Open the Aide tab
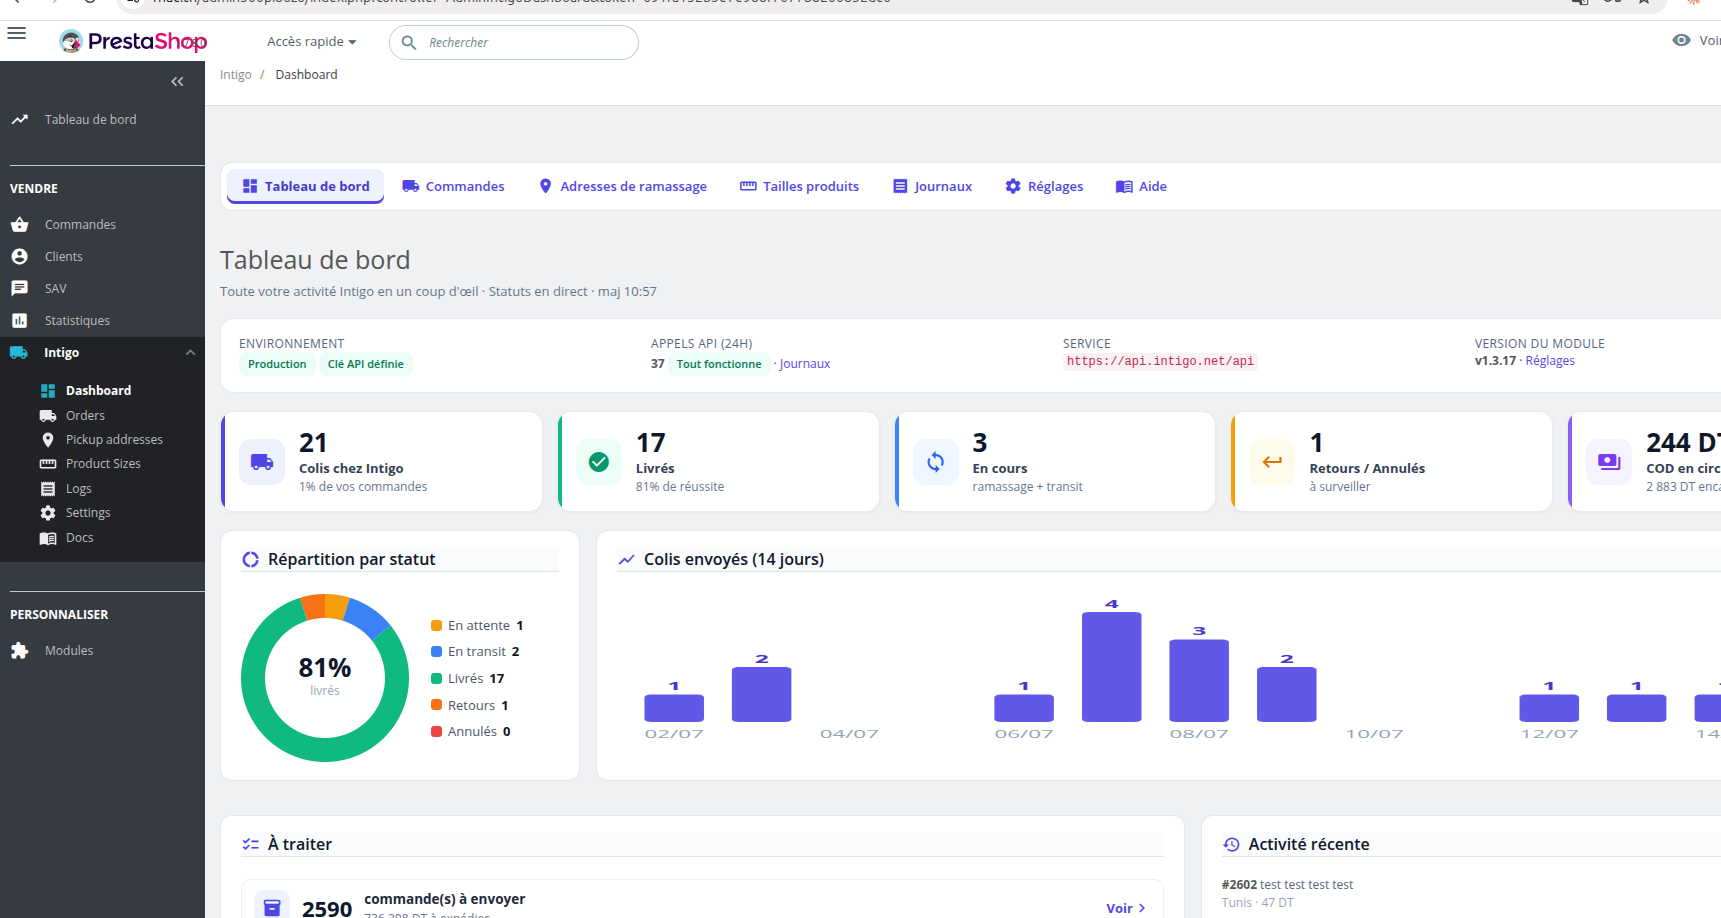Viewport: 1721px width, 918px height. (1141, 186)
